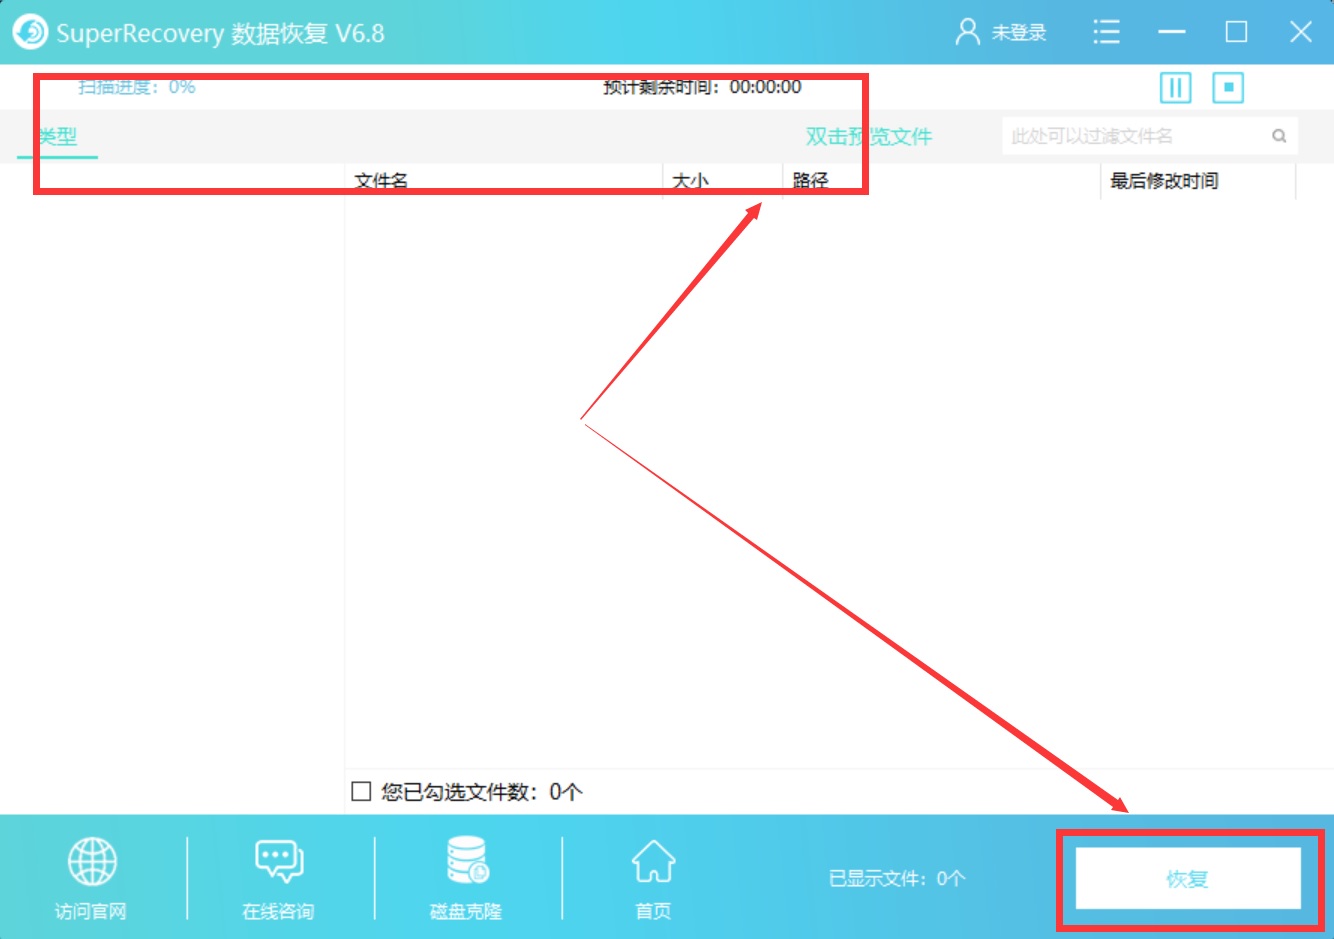The width and height of the screenshot is (1334, 939).
Task: Pause the scan with the pause button
Action: tap(1175, 88)
